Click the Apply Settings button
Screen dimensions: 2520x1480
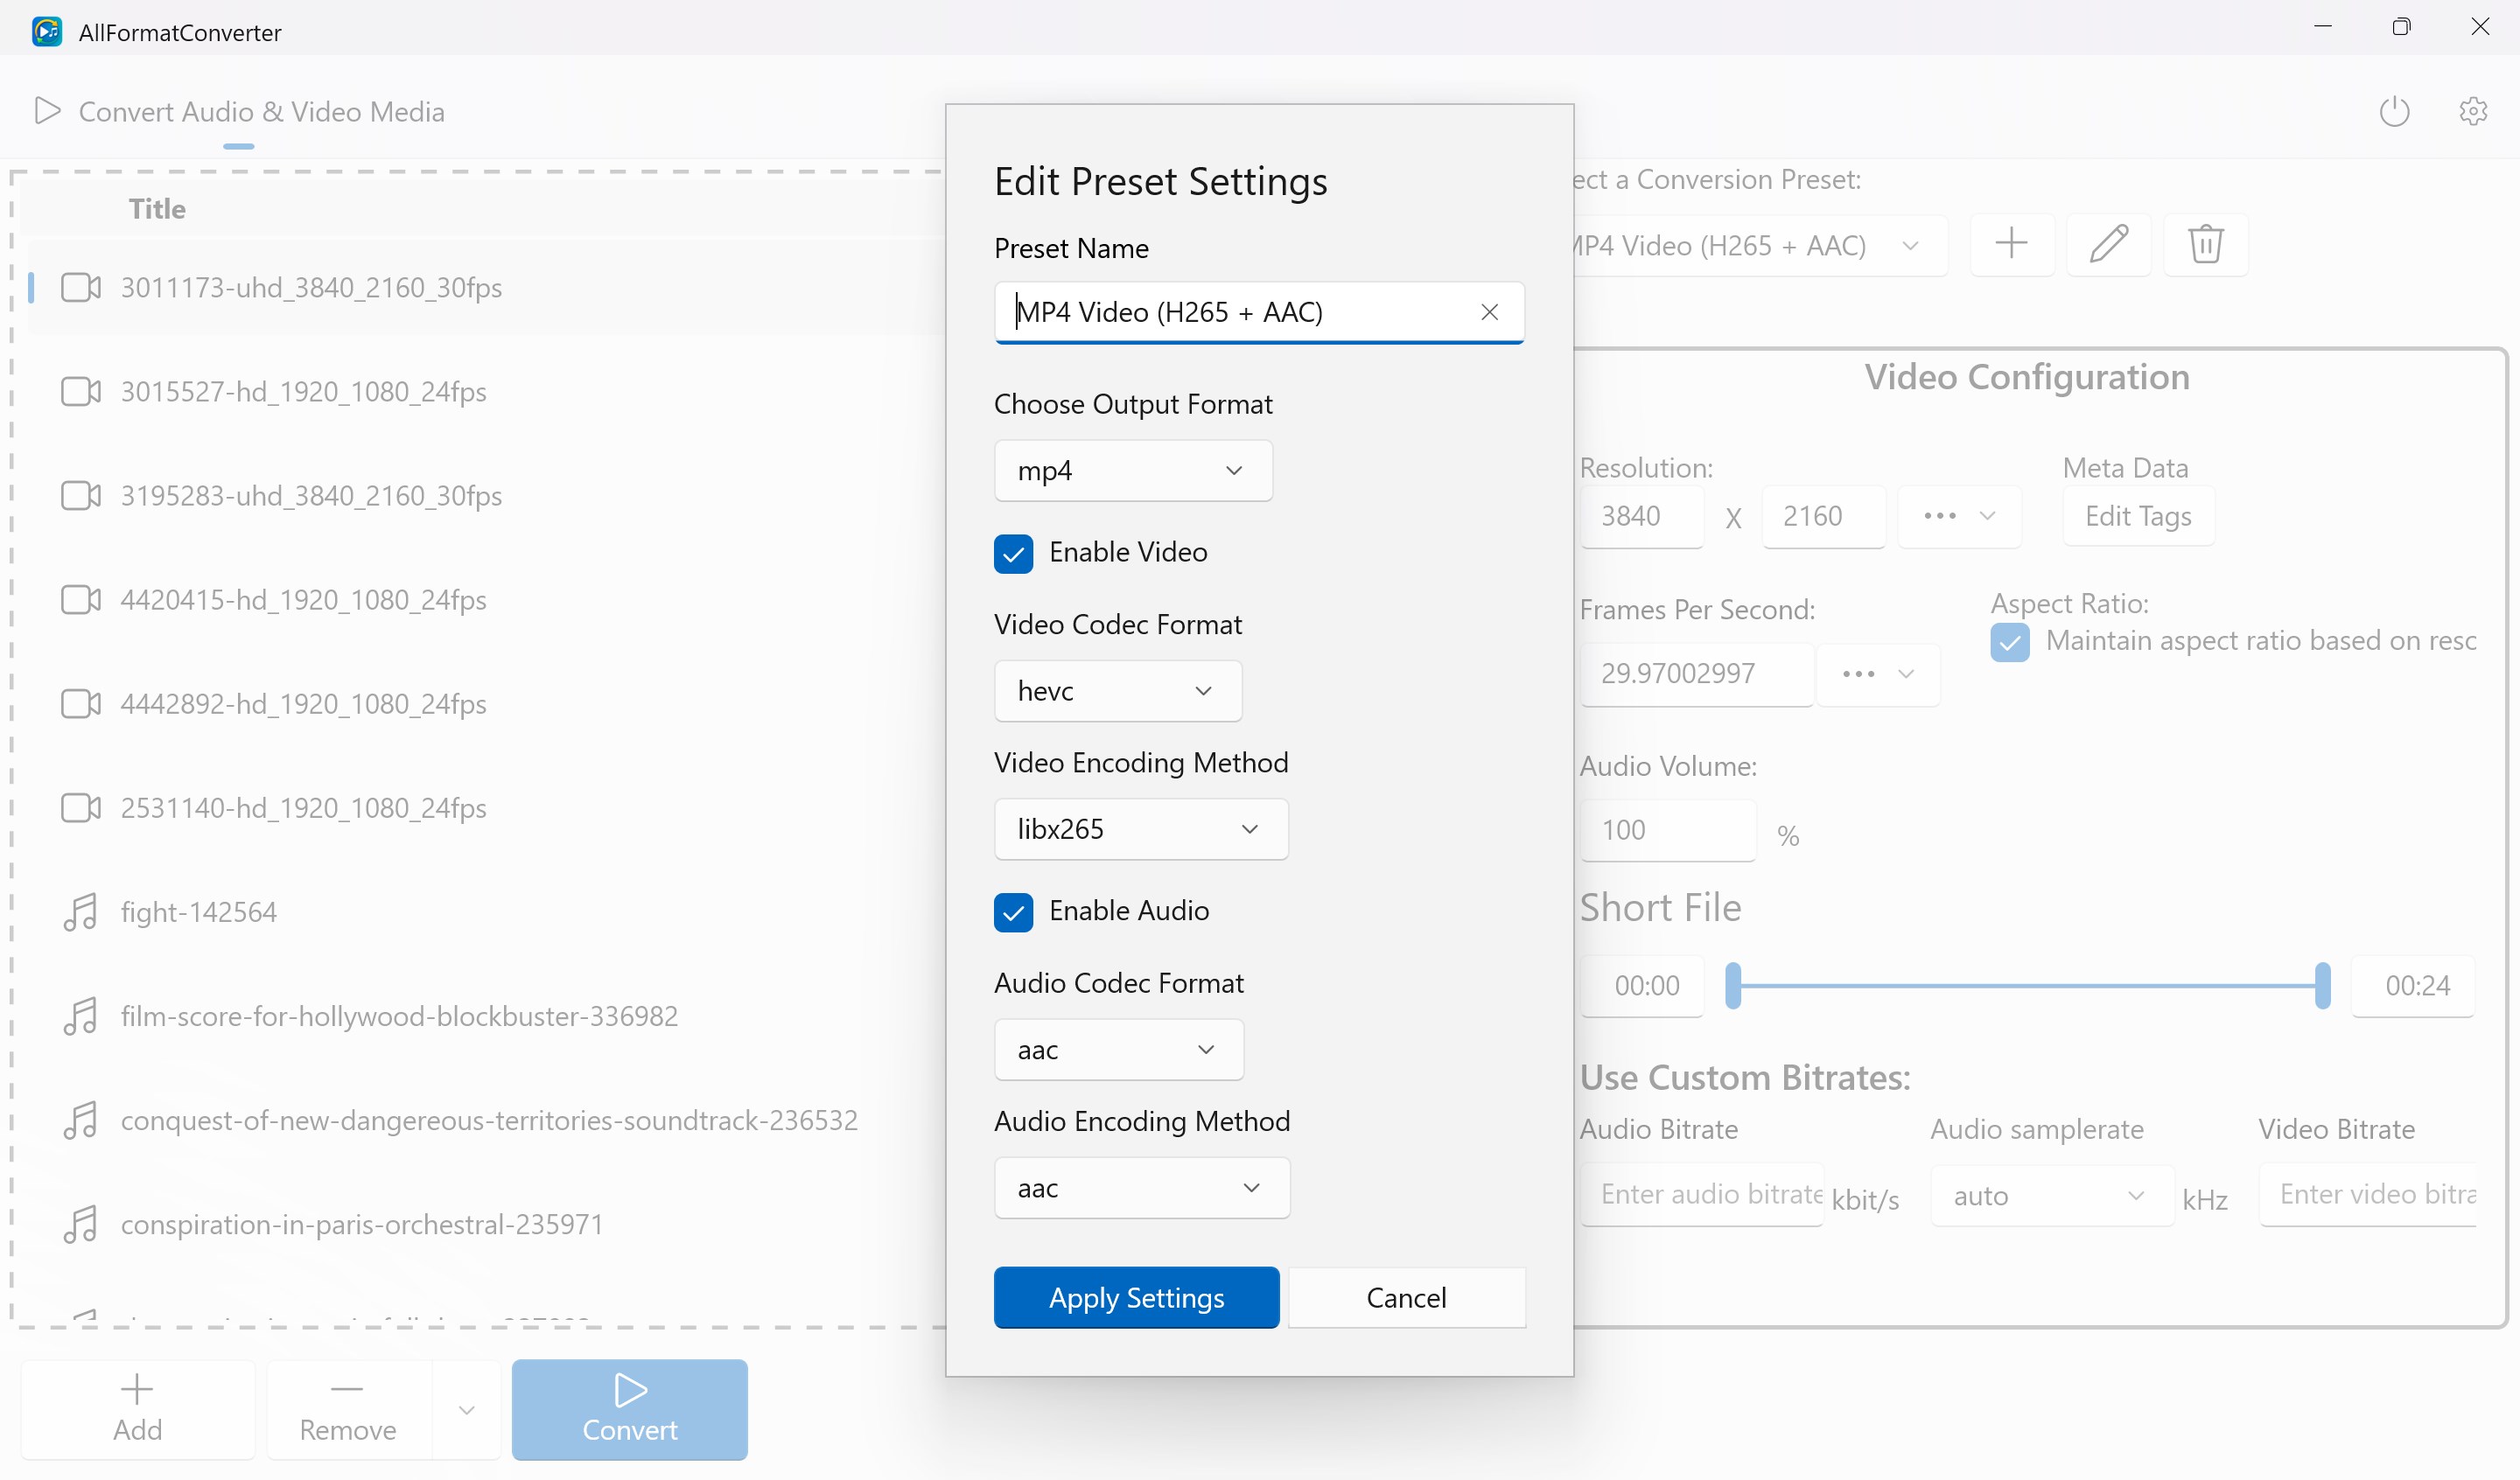tap(1136, 1297)
